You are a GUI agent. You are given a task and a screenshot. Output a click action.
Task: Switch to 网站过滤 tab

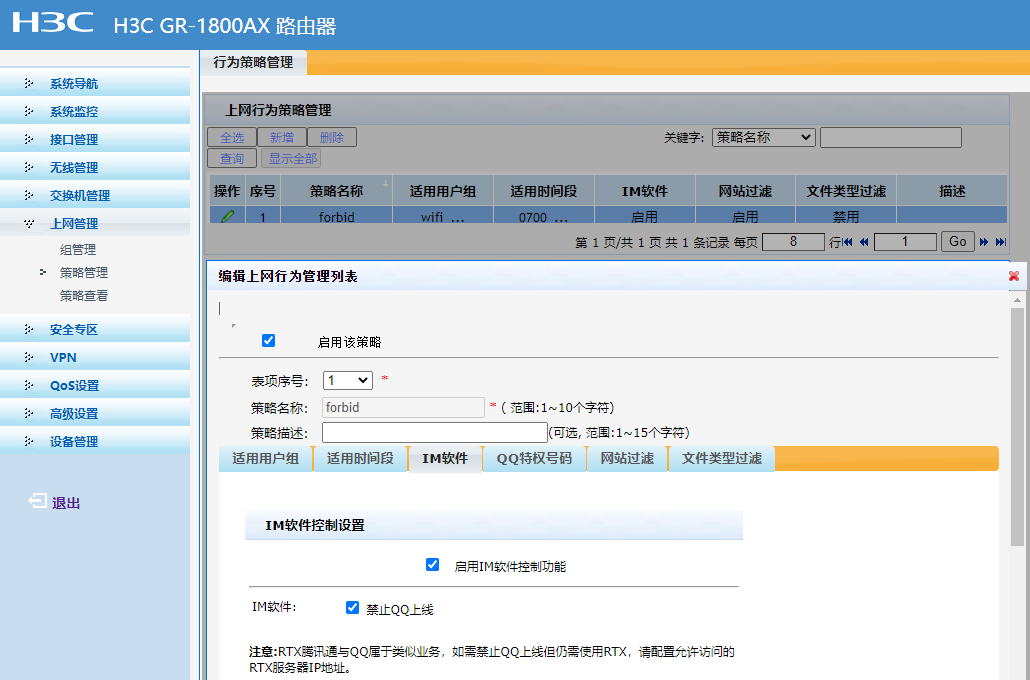(x=627, y=459)
